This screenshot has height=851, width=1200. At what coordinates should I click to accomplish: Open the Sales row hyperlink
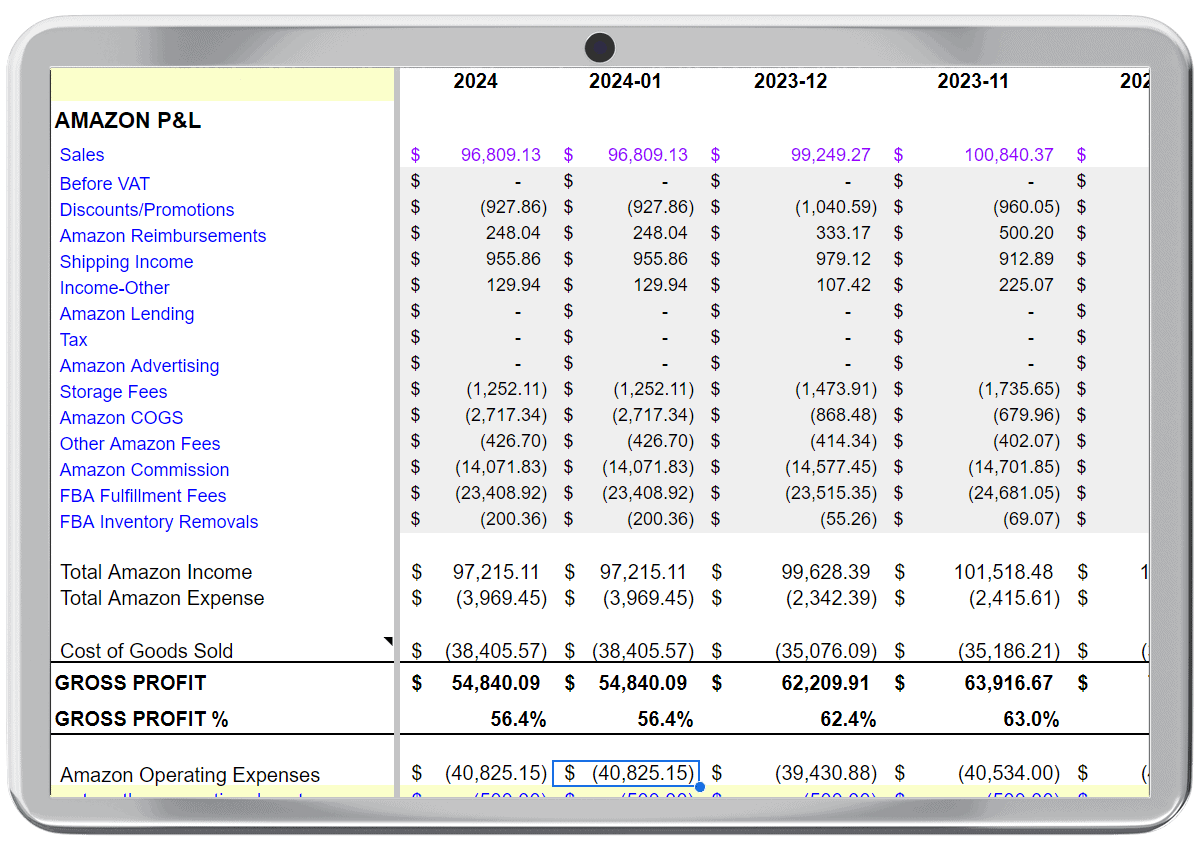[81, 155]
